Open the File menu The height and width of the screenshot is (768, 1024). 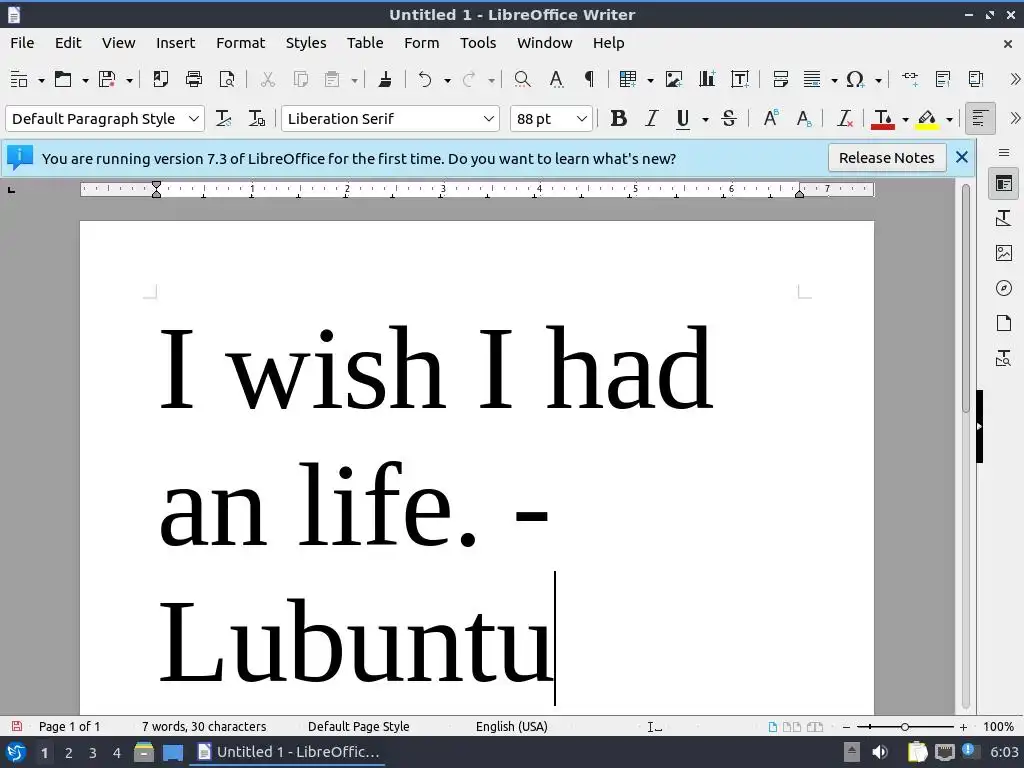(x=22, y=43)
